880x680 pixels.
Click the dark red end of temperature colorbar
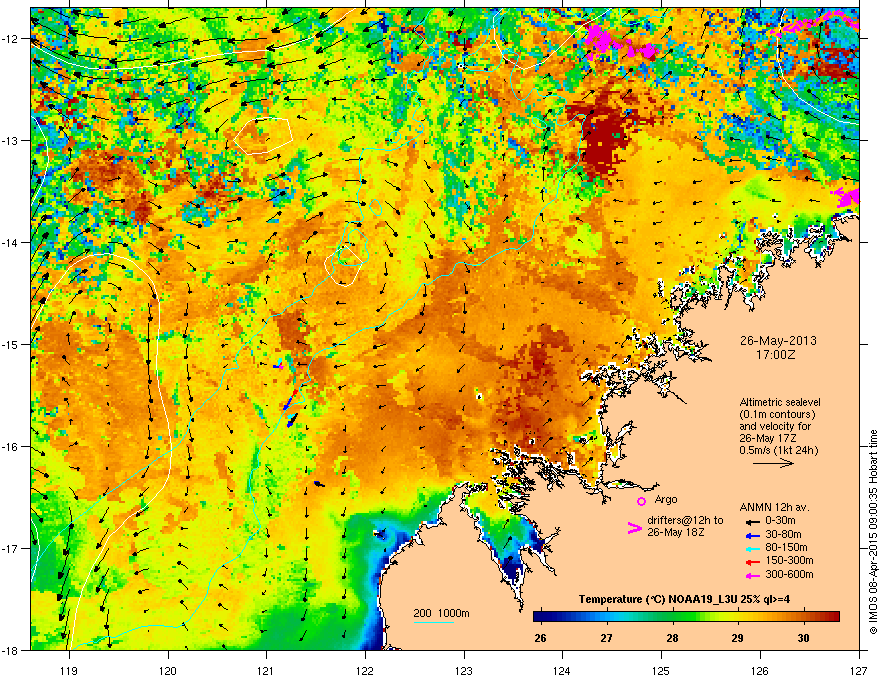(833, 616)
